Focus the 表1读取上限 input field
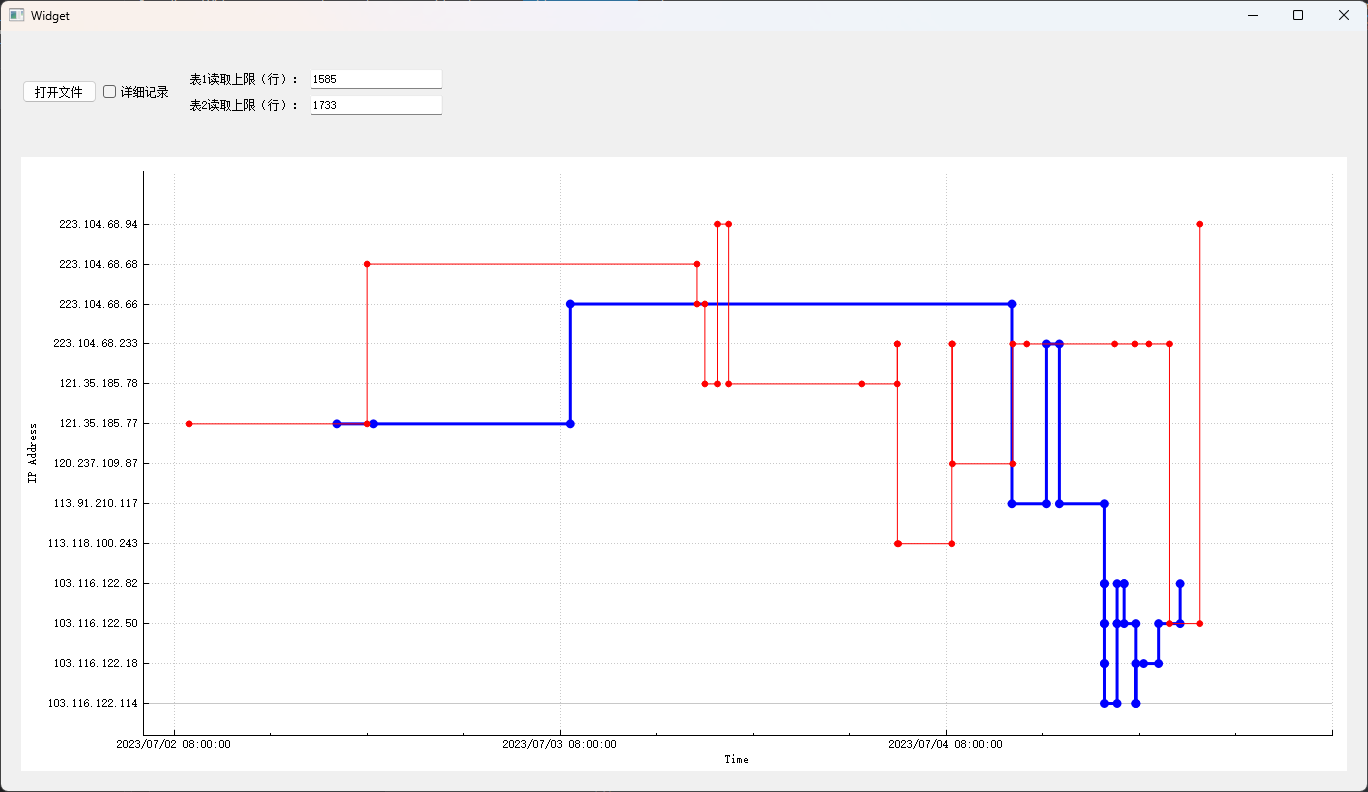The height and width of the screenshot is (792, 1368). (x=376, y=79)
